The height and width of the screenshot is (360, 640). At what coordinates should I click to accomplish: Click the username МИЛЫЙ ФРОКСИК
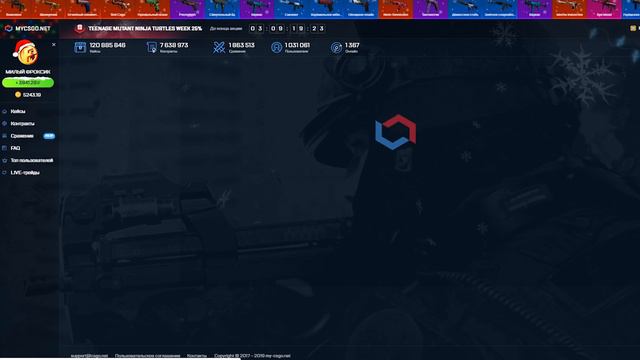coord(28,72)
